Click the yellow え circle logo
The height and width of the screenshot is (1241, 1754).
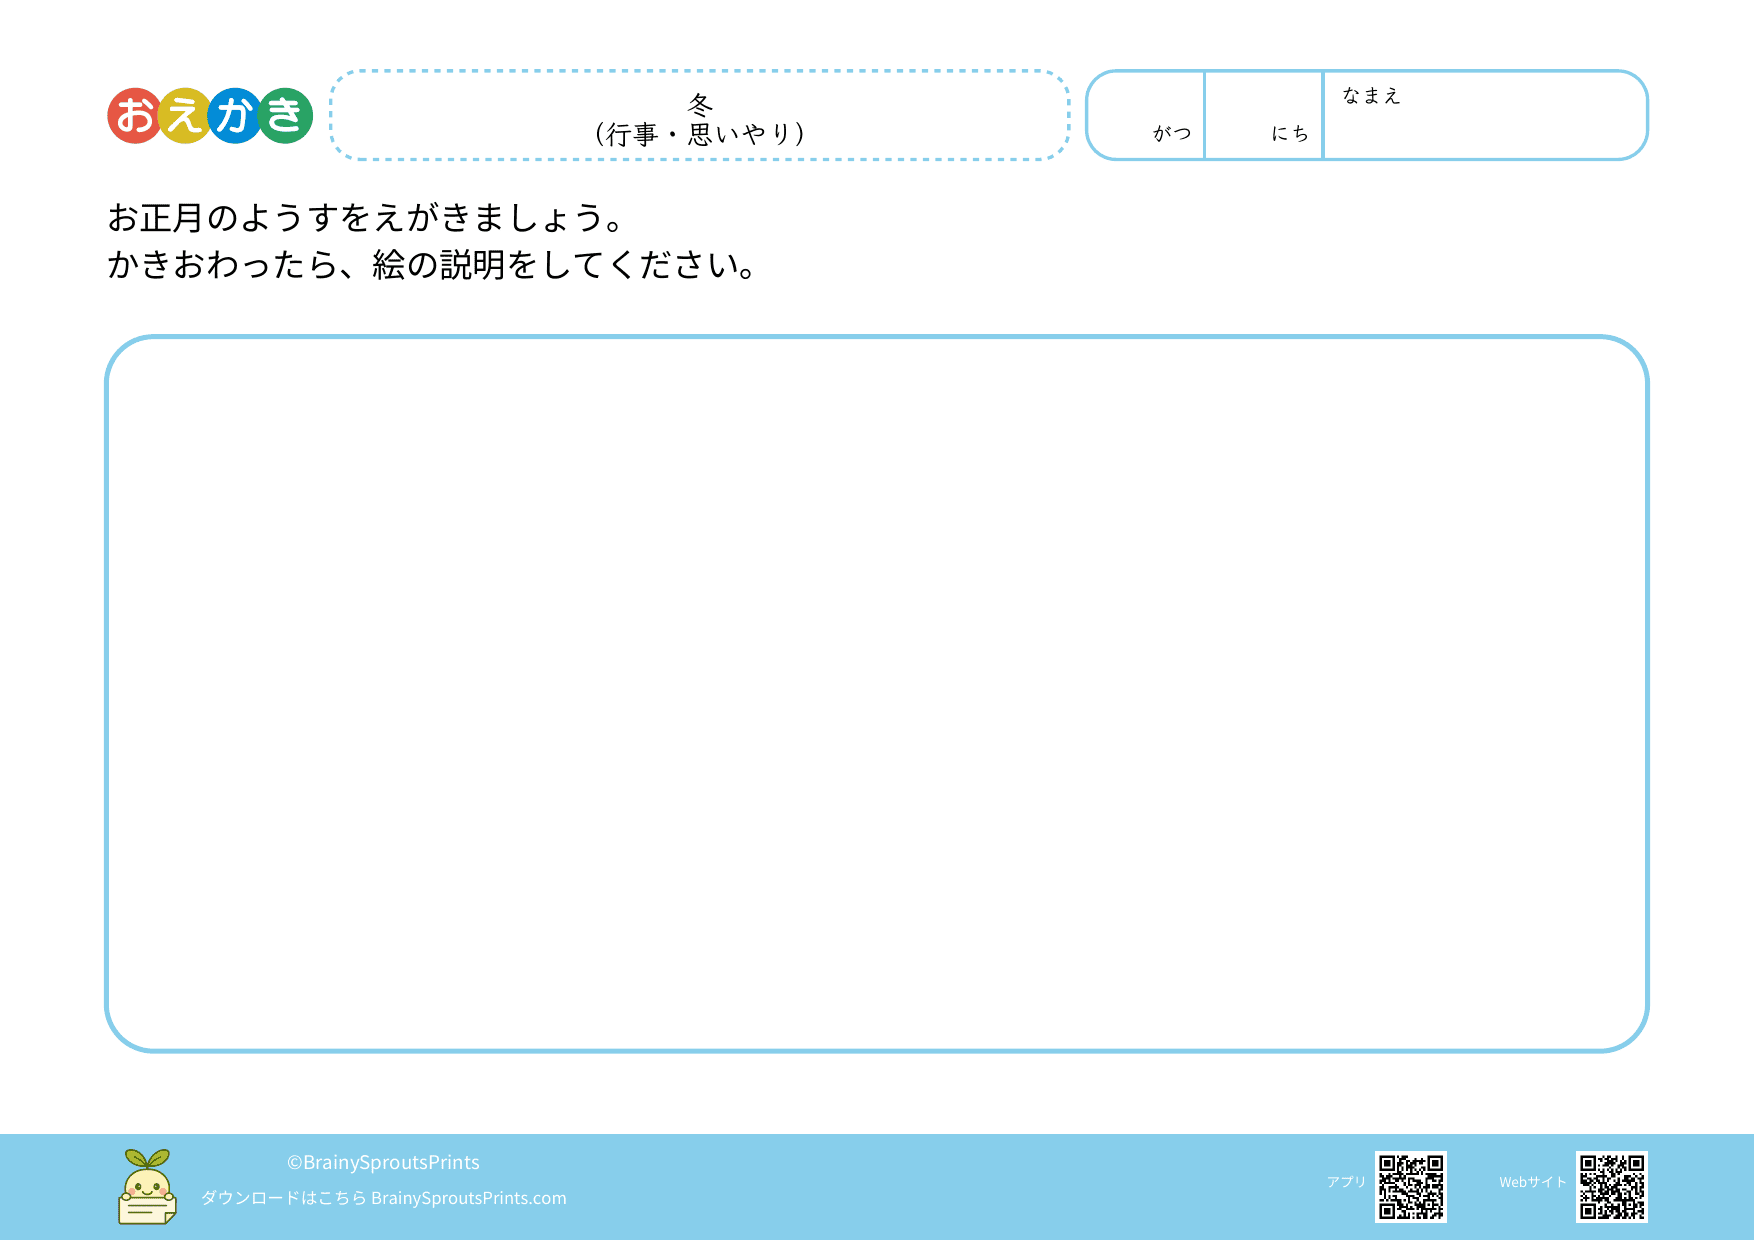pos(185,116)
